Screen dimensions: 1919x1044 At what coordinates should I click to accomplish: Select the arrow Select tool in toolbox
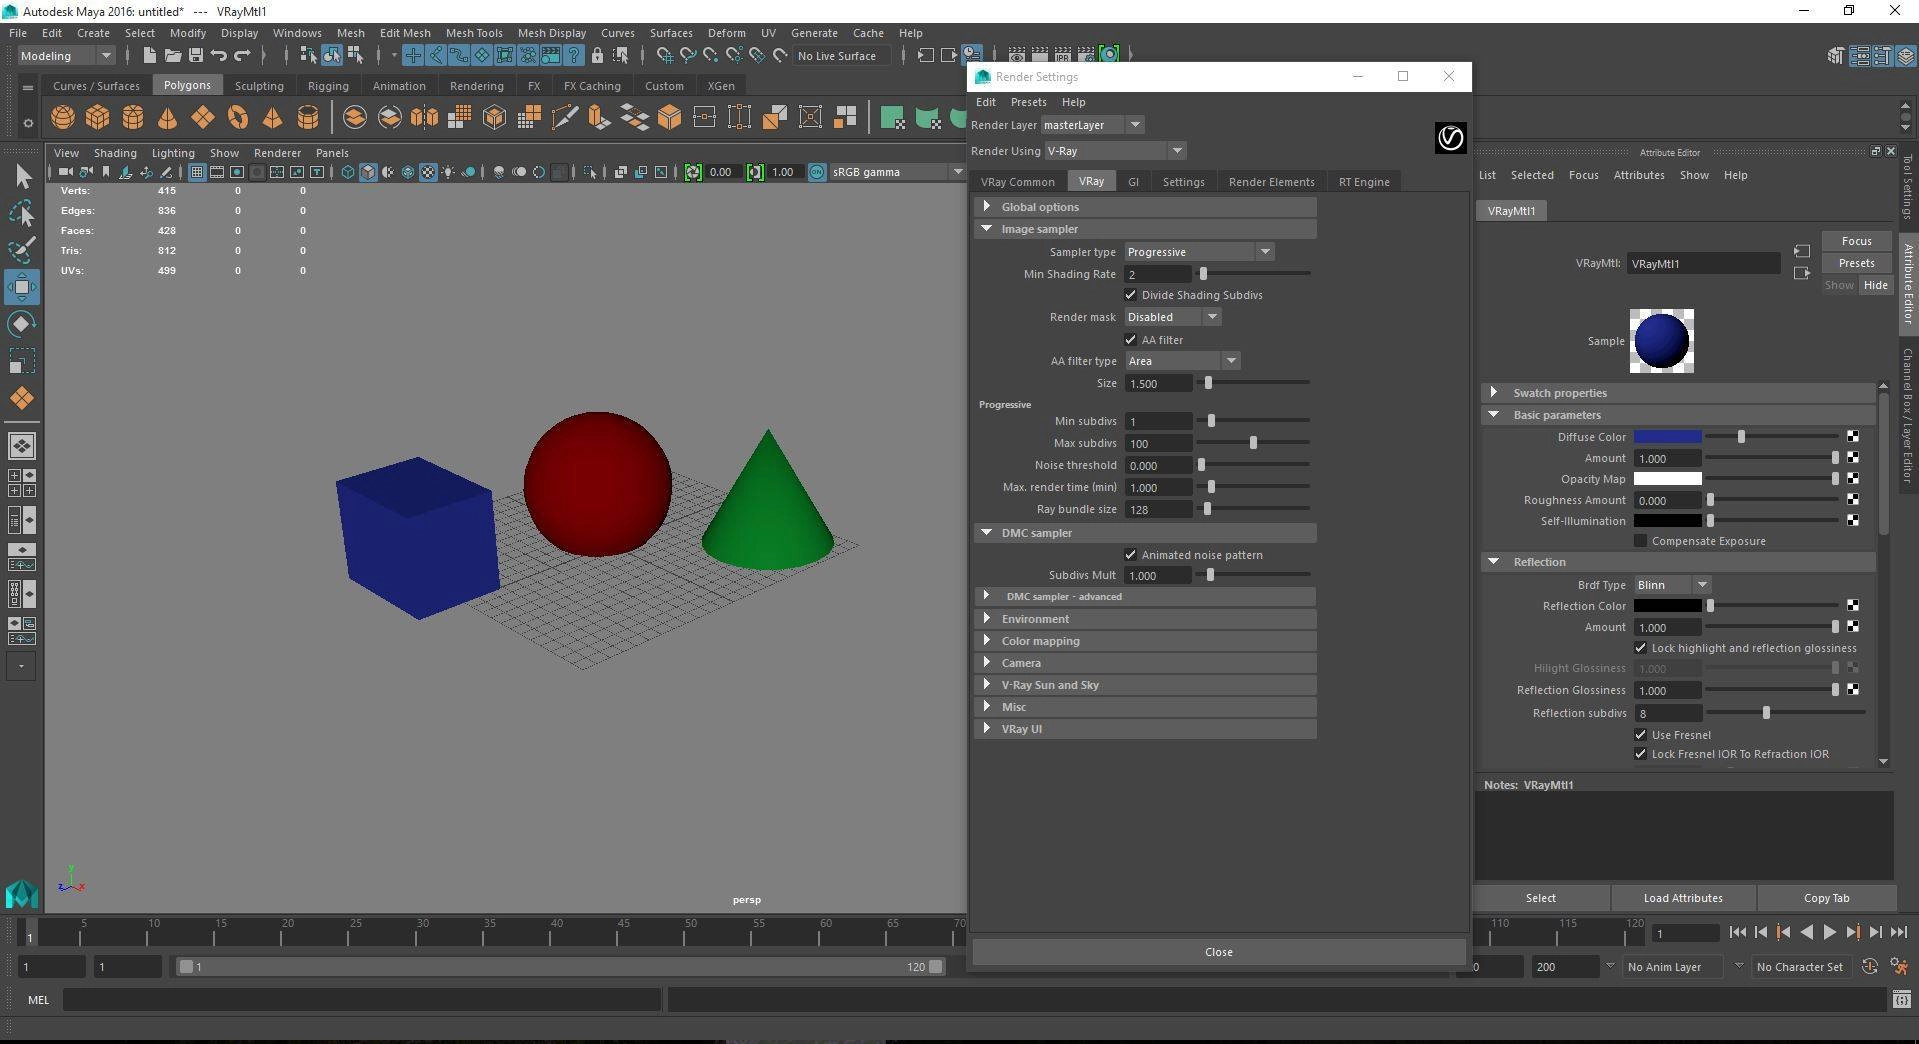click(22, 177)
